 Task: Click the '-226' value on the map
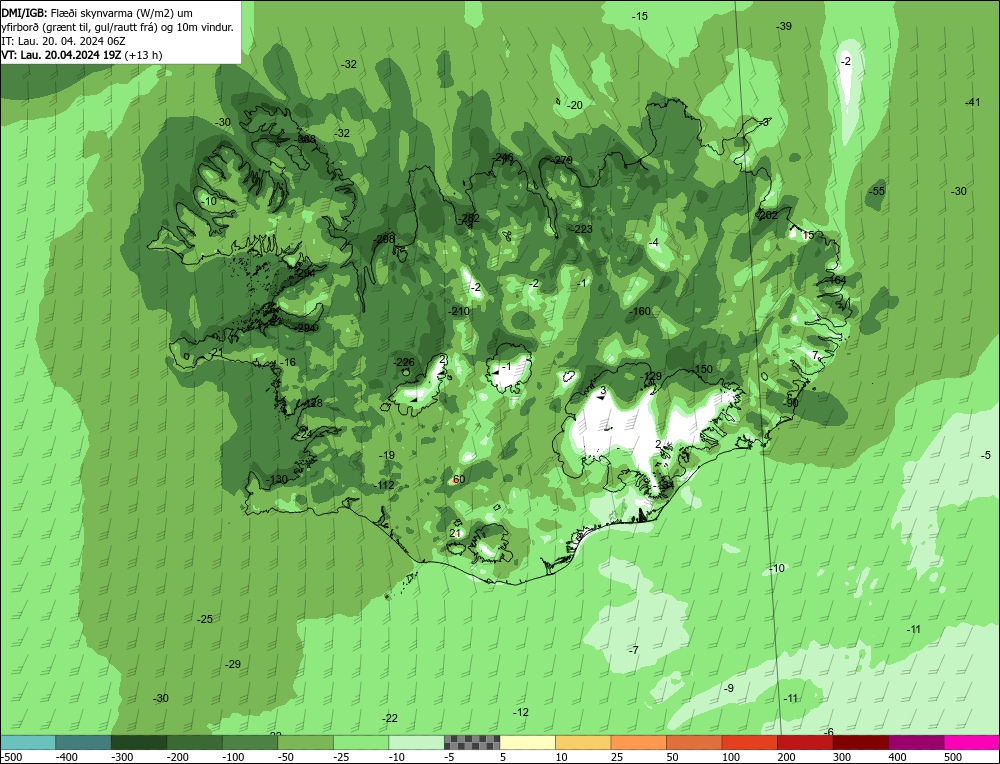[404, 362]
